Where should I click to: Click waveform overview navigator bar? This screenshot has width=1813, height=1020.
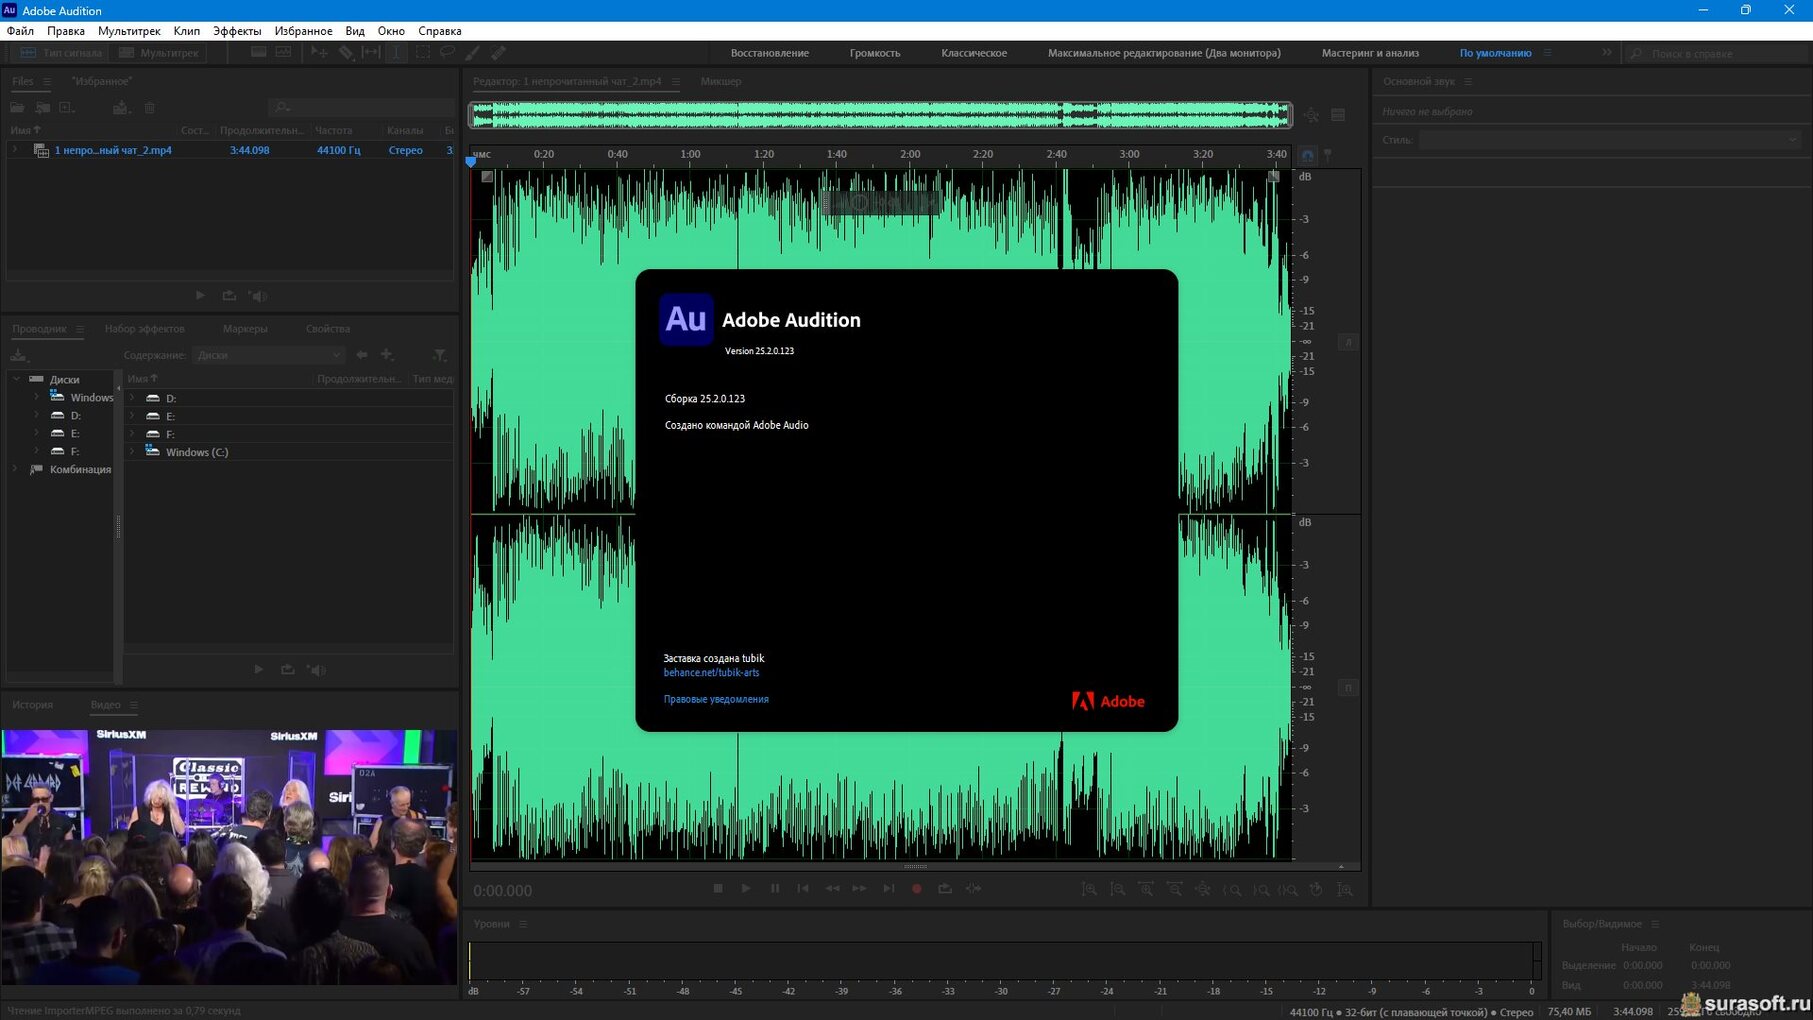pos(881,115)
